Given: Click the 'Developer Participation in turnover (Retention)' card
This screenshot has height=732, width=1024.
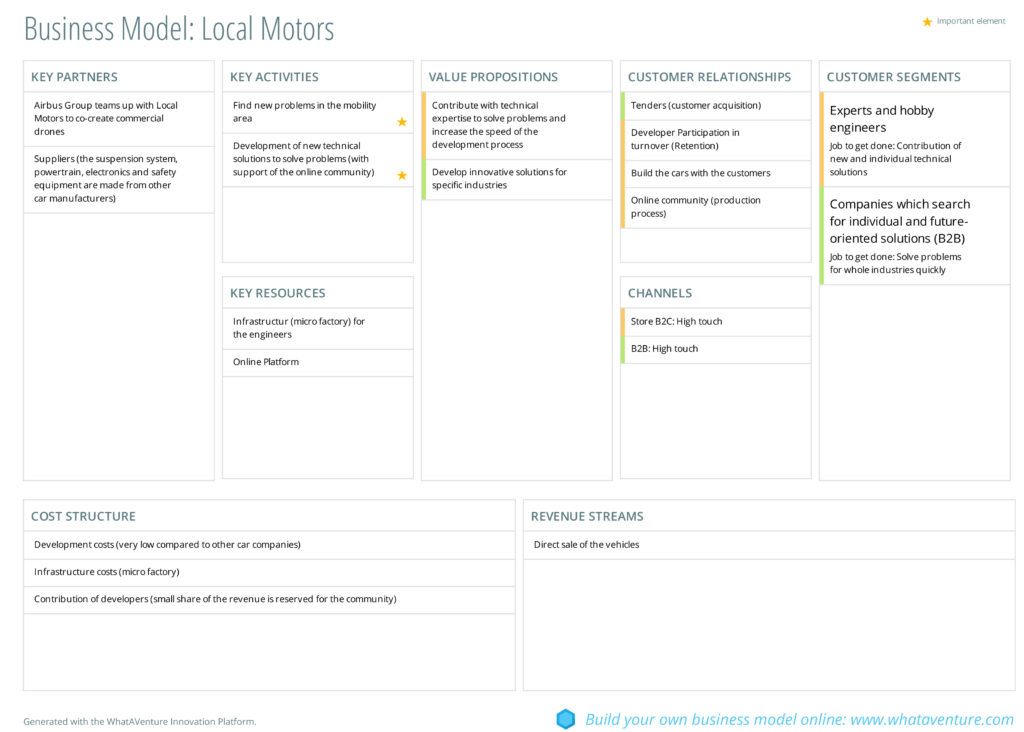Looking at the screenshot, I should 716,140.
